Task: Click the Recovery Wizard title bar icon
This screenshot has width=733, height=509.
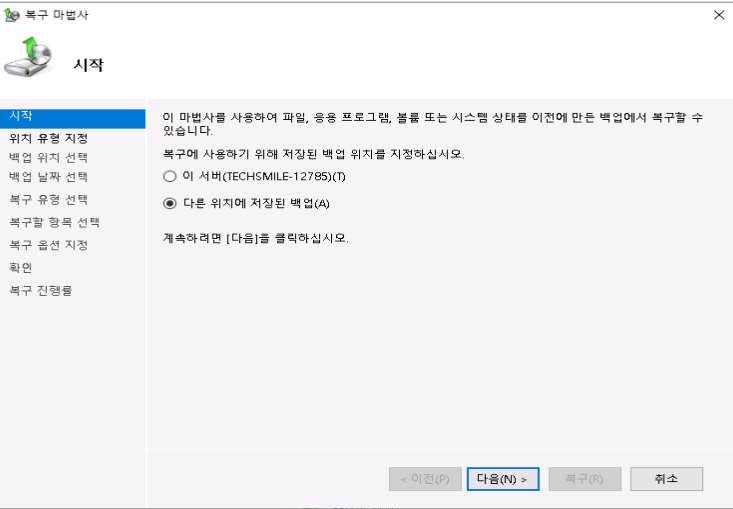Action: 12,15
